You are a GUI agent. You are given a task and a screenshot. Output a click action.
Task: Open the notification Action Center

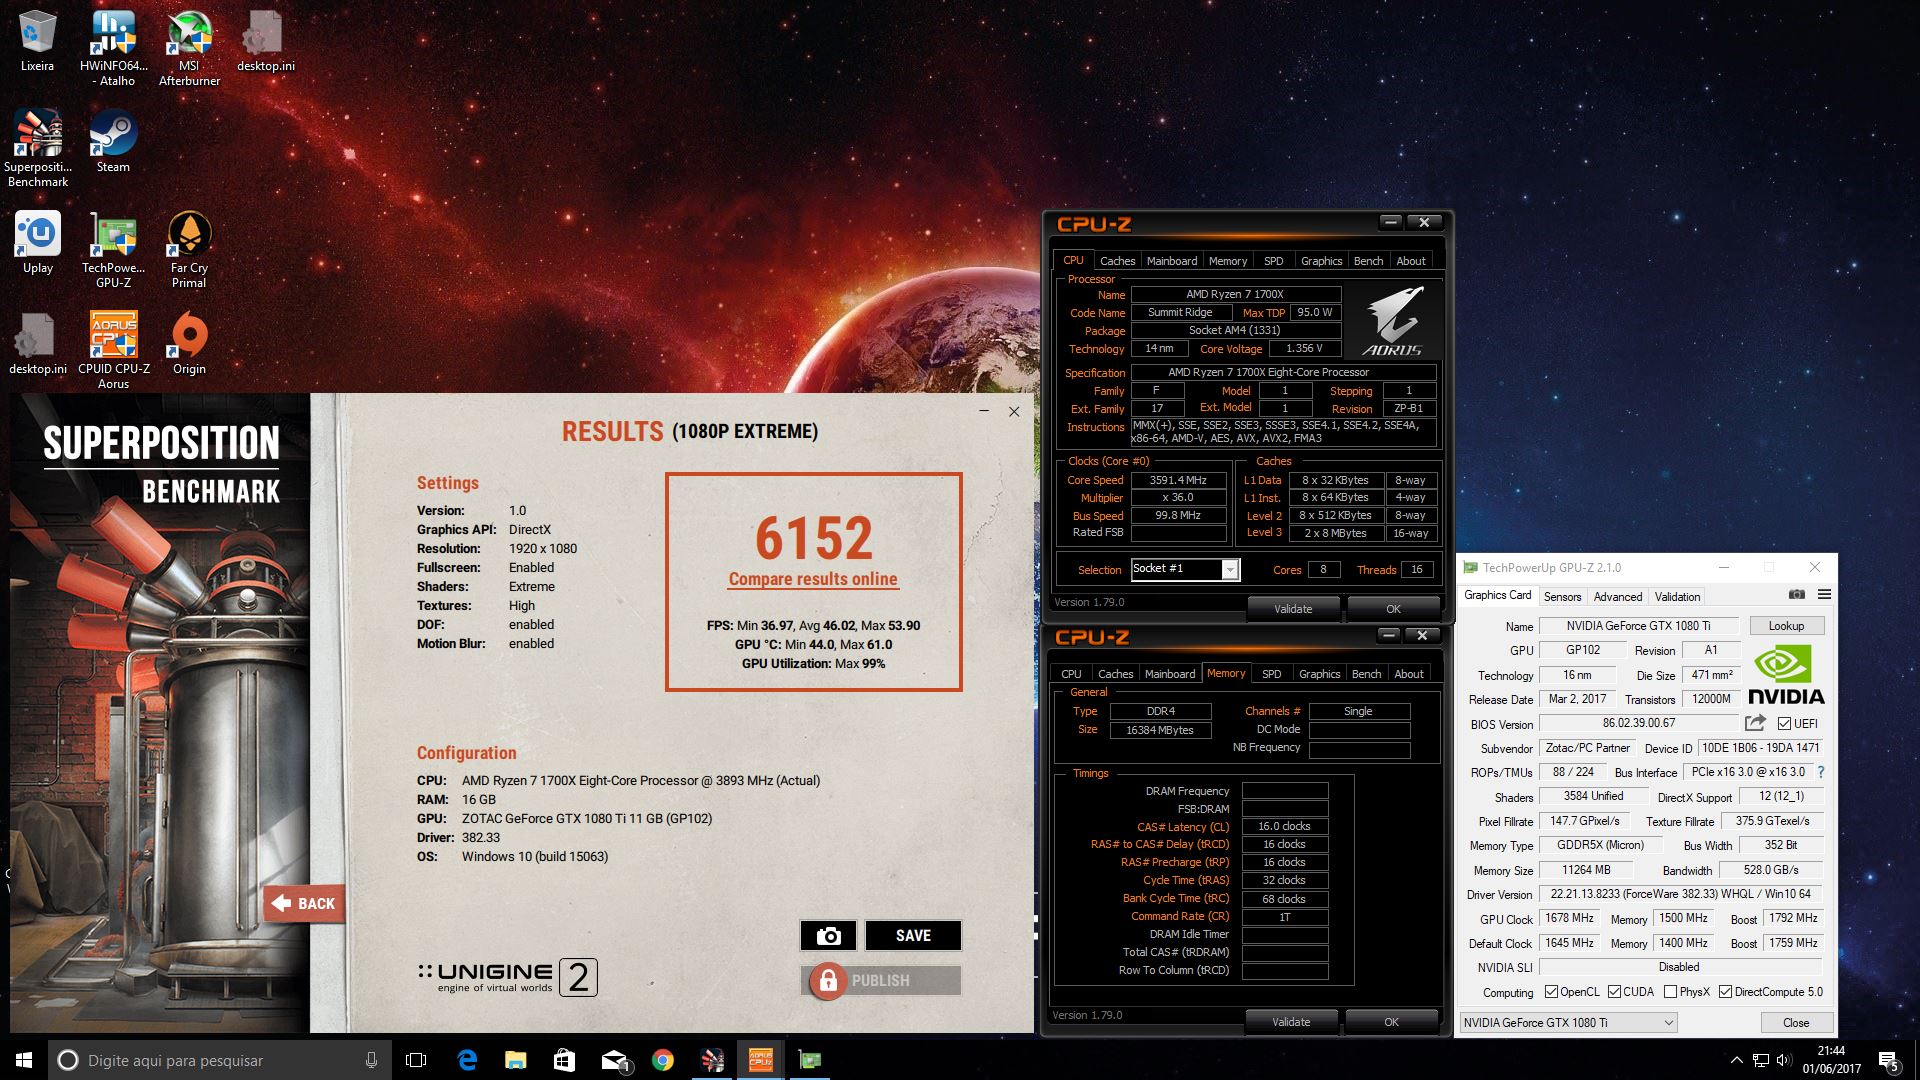click(1889, 1060)
